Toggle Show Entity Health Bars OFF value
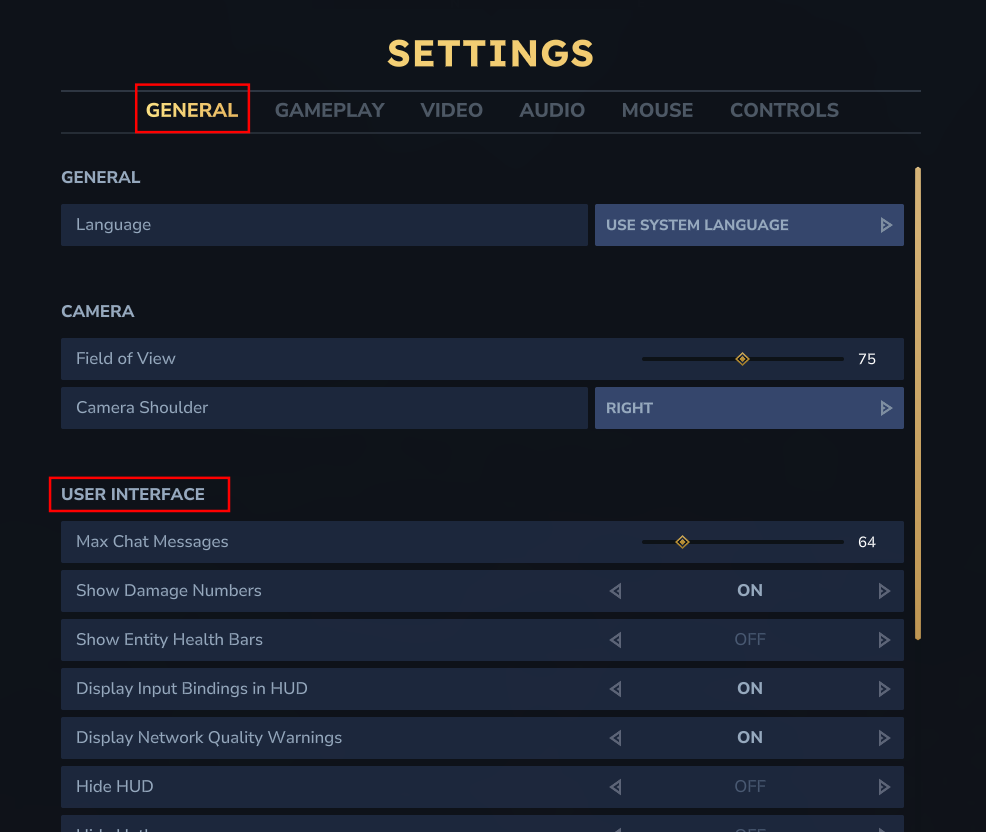This screenshot has height=832, width=986. (749, 640)
